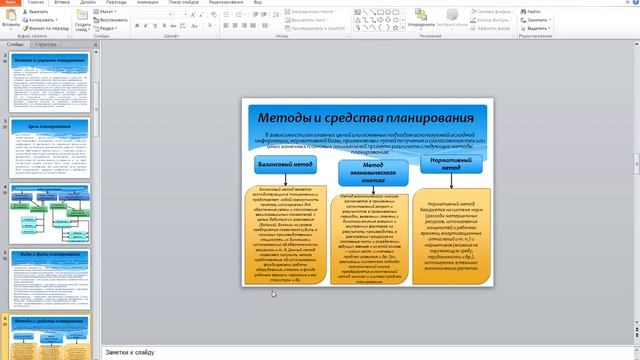The width and height of the screenshot is (640, 360).
Task: Select slide 4 diagram thumbnail
Action: (x=49, y=214)
